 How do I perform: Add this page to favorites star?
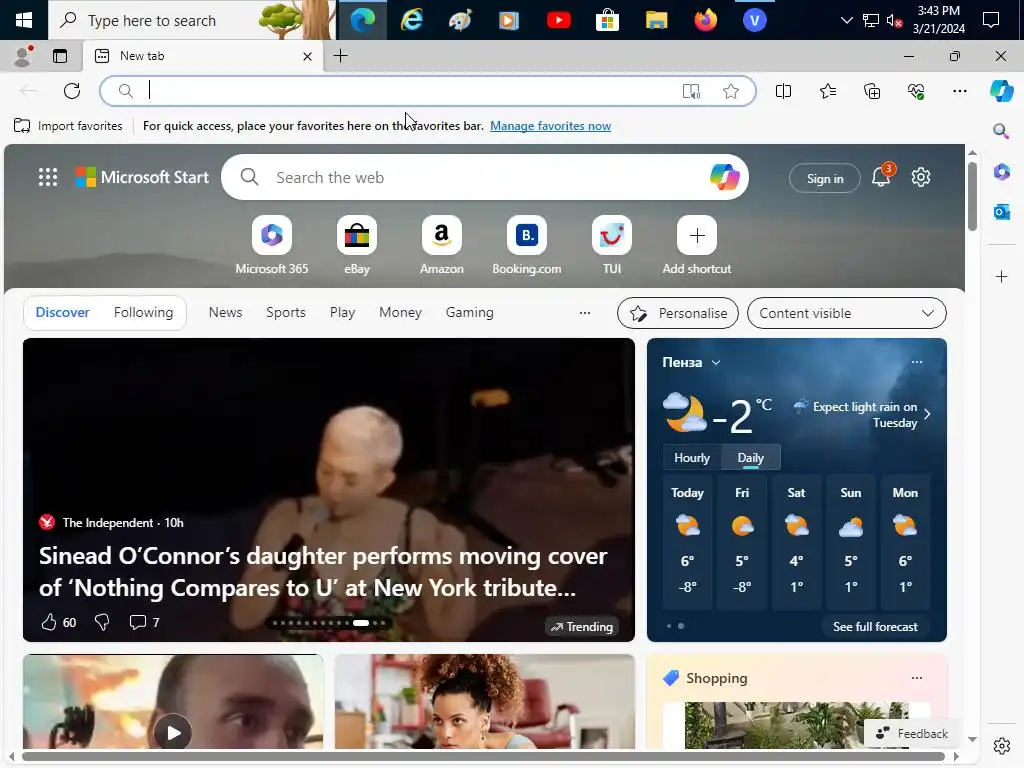731,91
